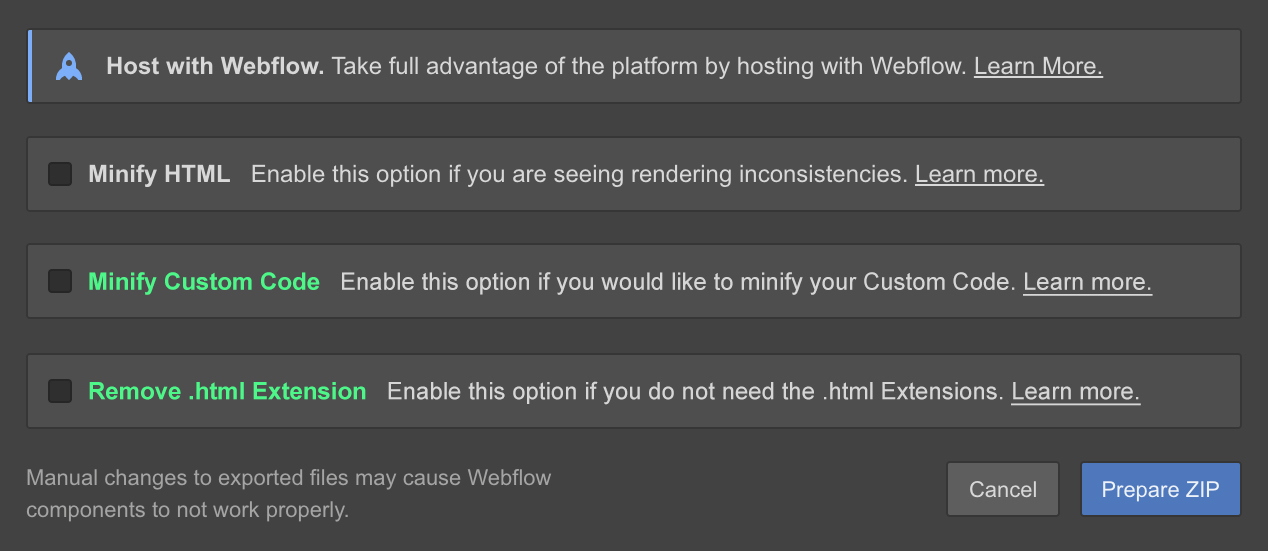1268x551 pixels.
Task: Click the Minify HTML label text
Action: coord(159,174)
